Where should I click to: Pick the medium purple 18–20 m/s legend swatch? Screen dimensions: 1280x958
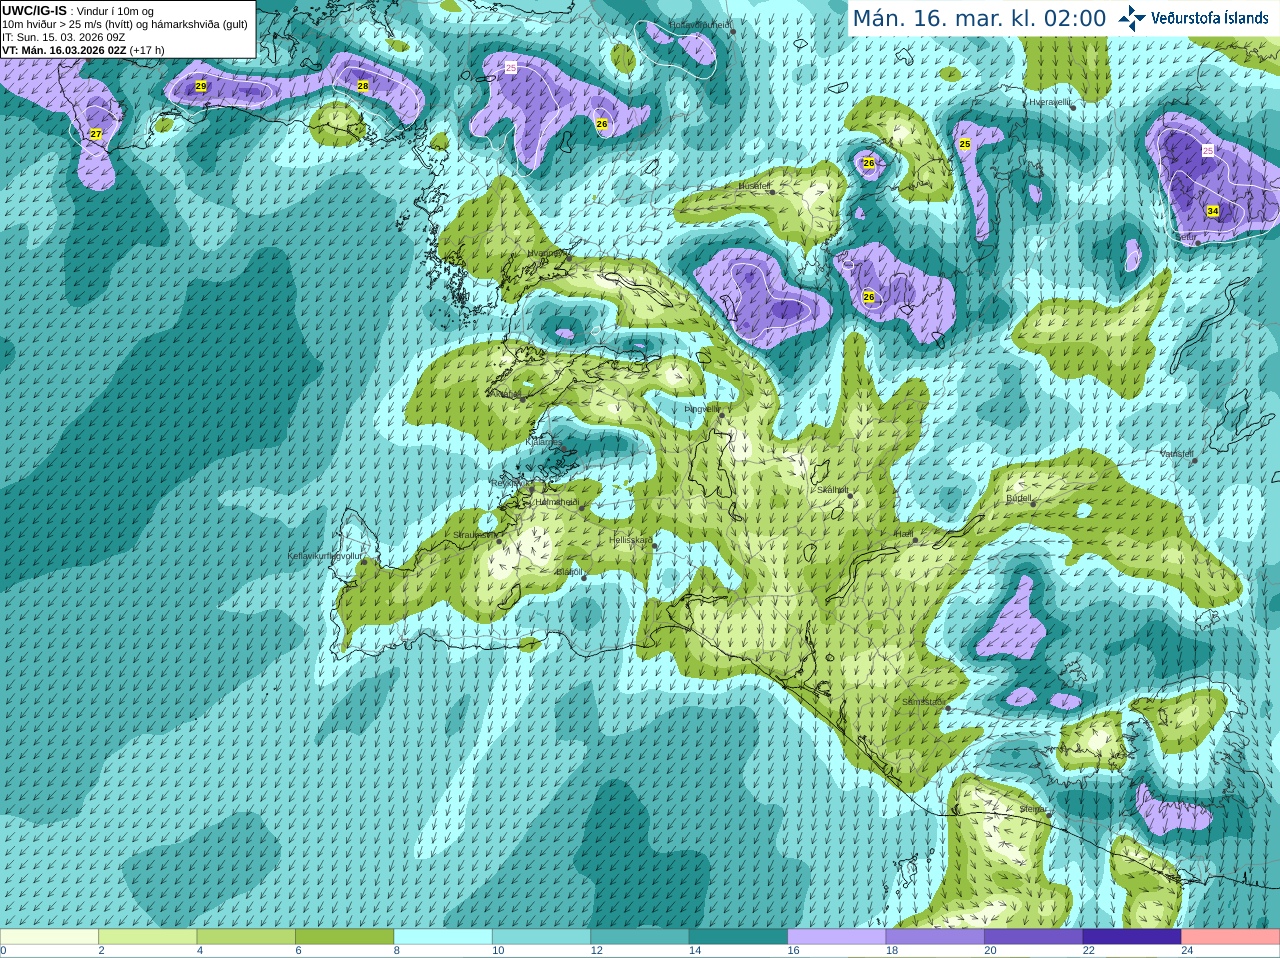935,937
